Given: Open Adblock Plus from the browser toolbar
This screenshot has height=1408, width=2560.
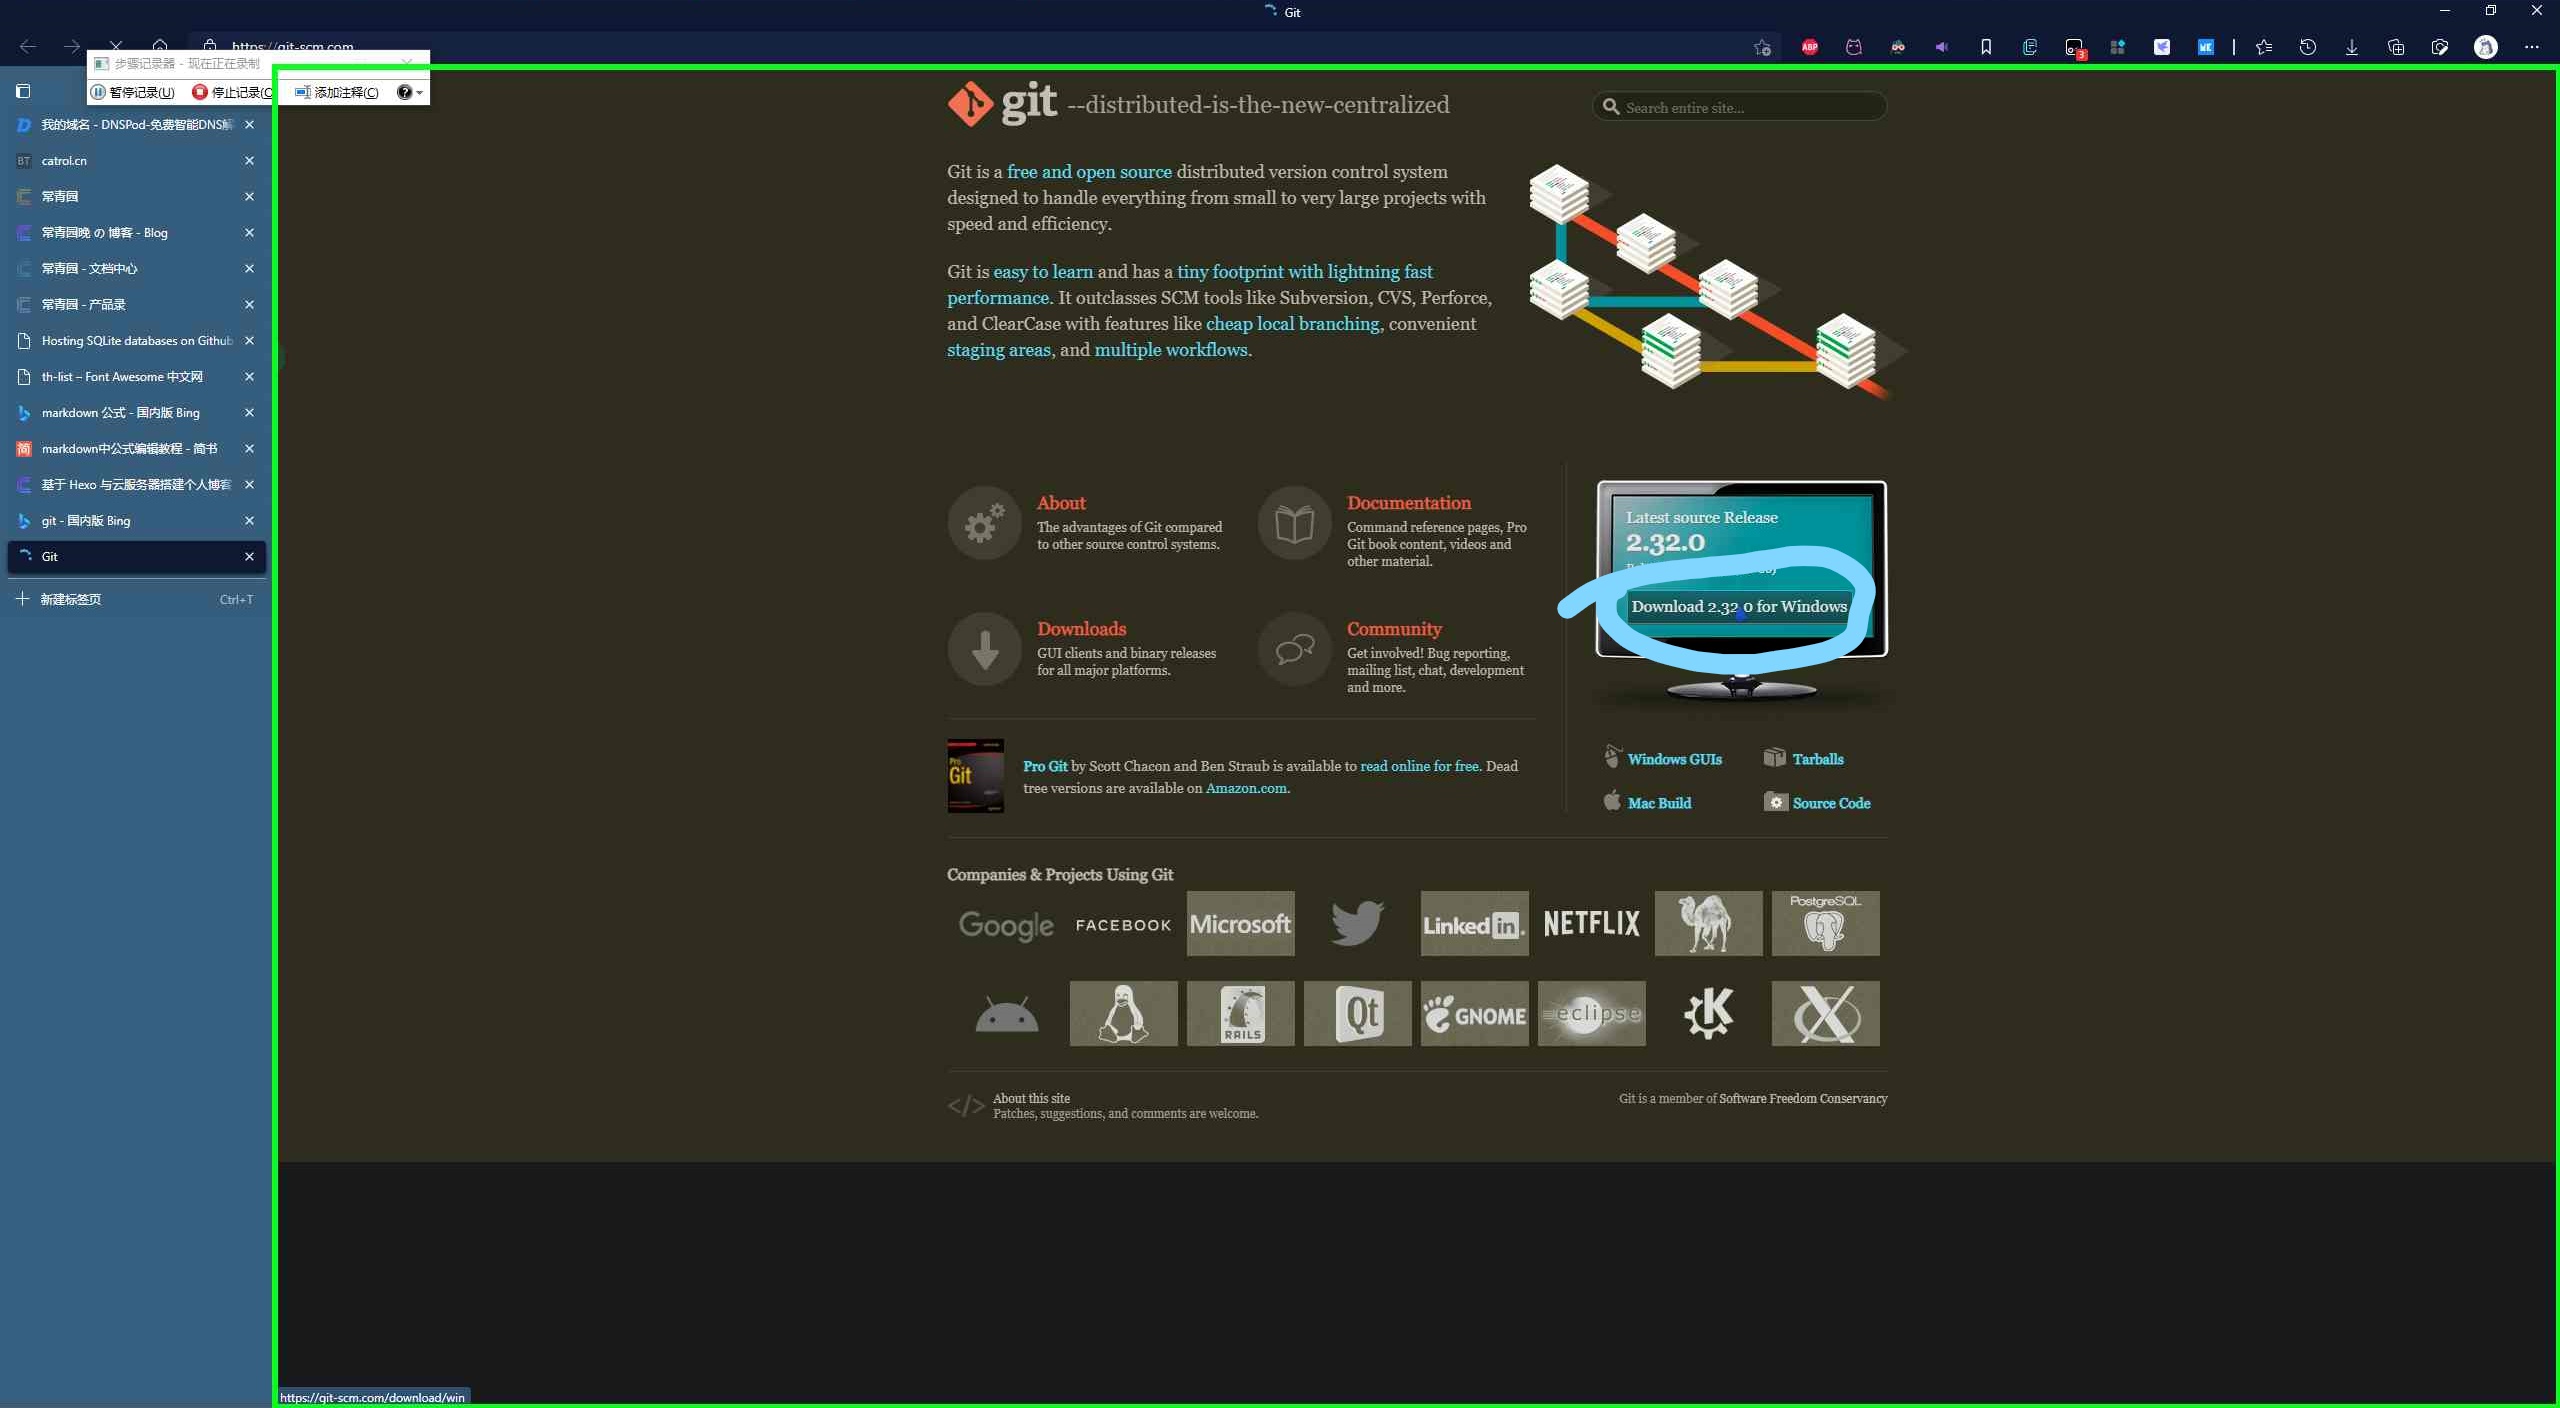Looking at the screenshot, I should 1810,47.
